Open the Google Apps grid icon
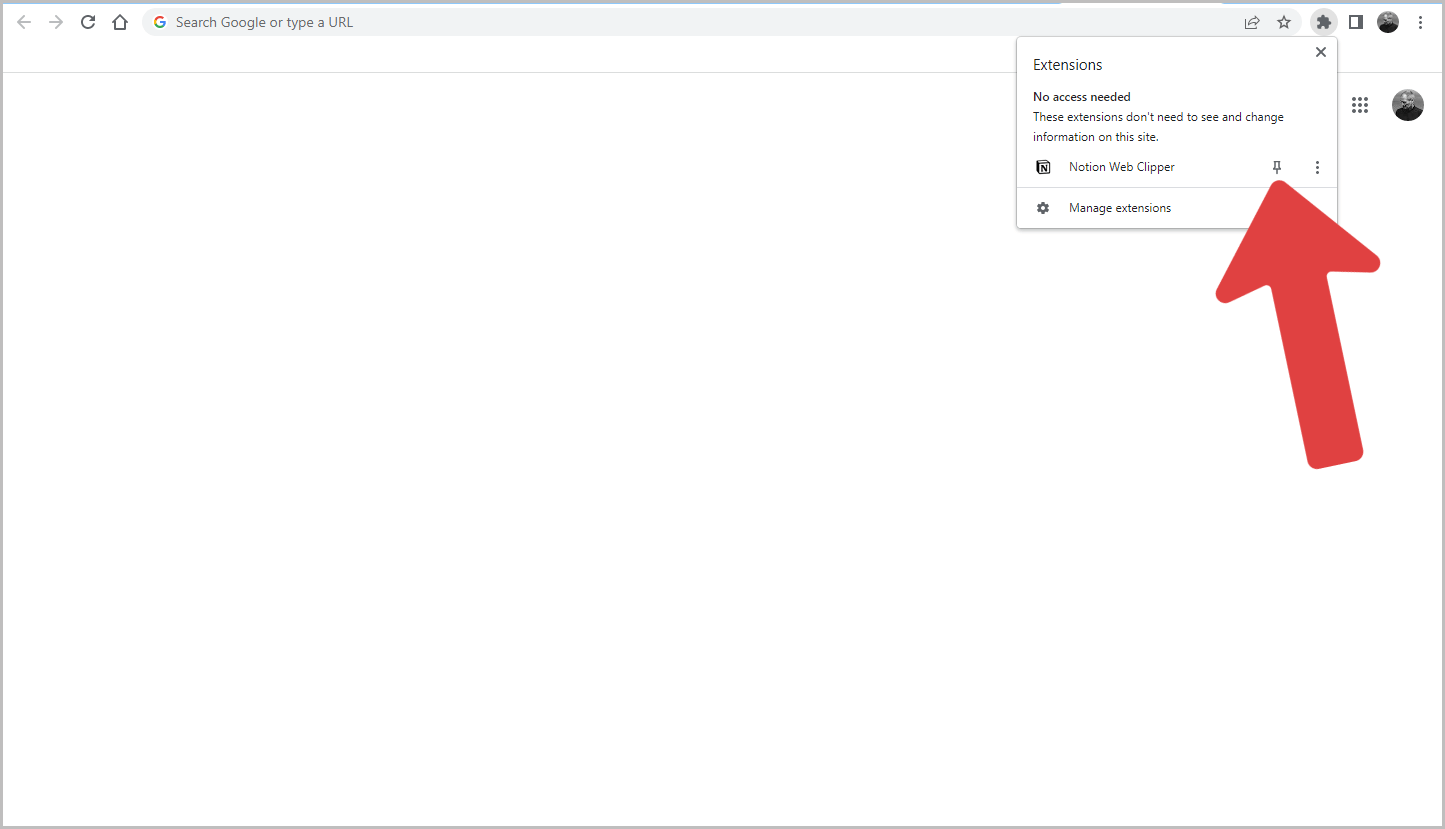Image resolution: width=1445 pixels, height=829 pixels. pyautogui.click(x=1360, y=104)
